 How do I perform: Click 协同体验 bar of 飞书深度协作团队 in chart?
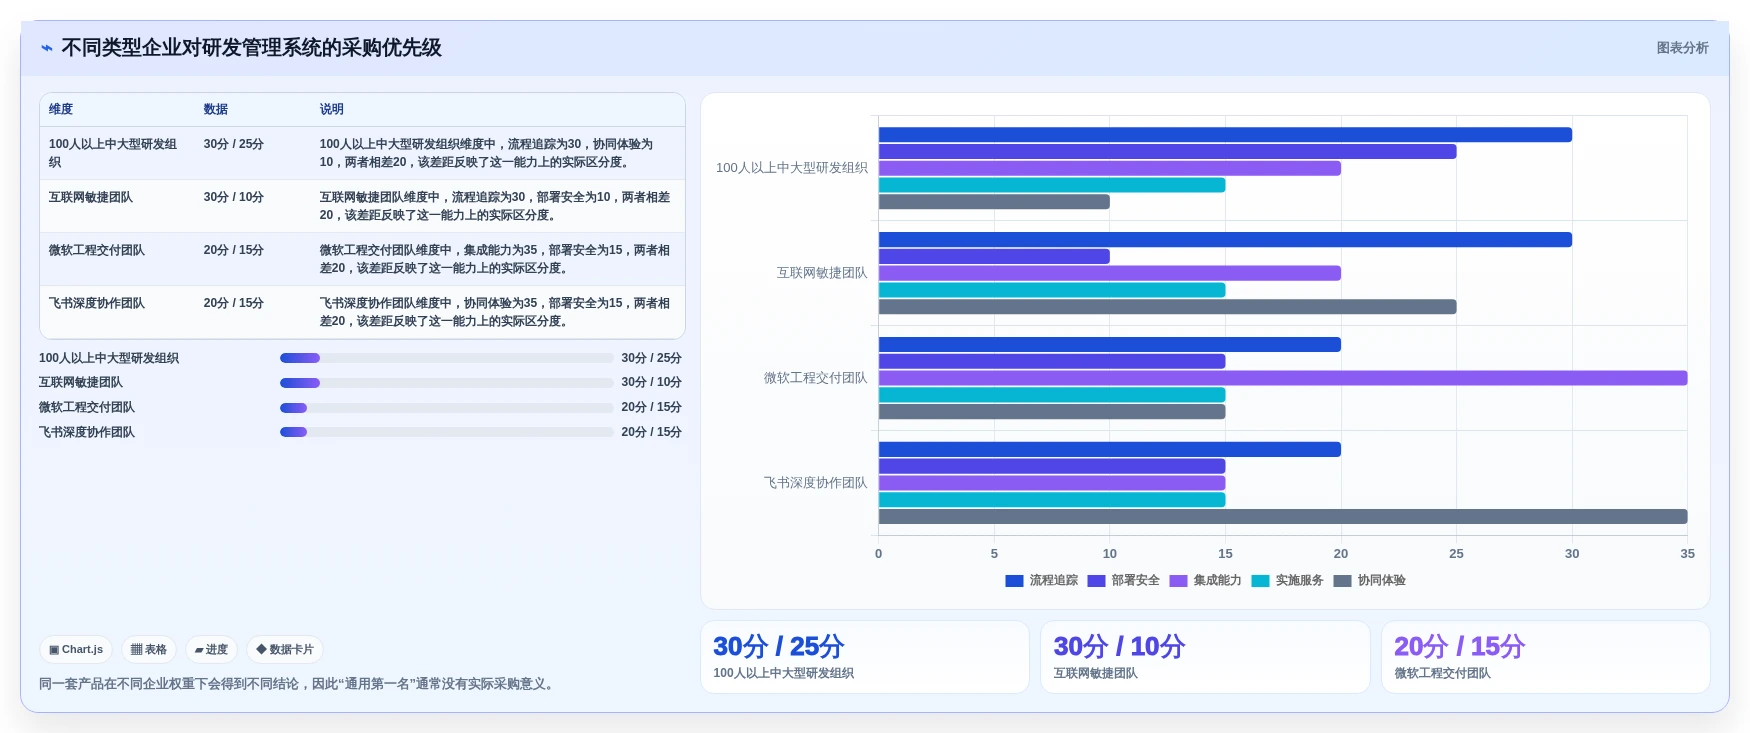point(1283,517)
